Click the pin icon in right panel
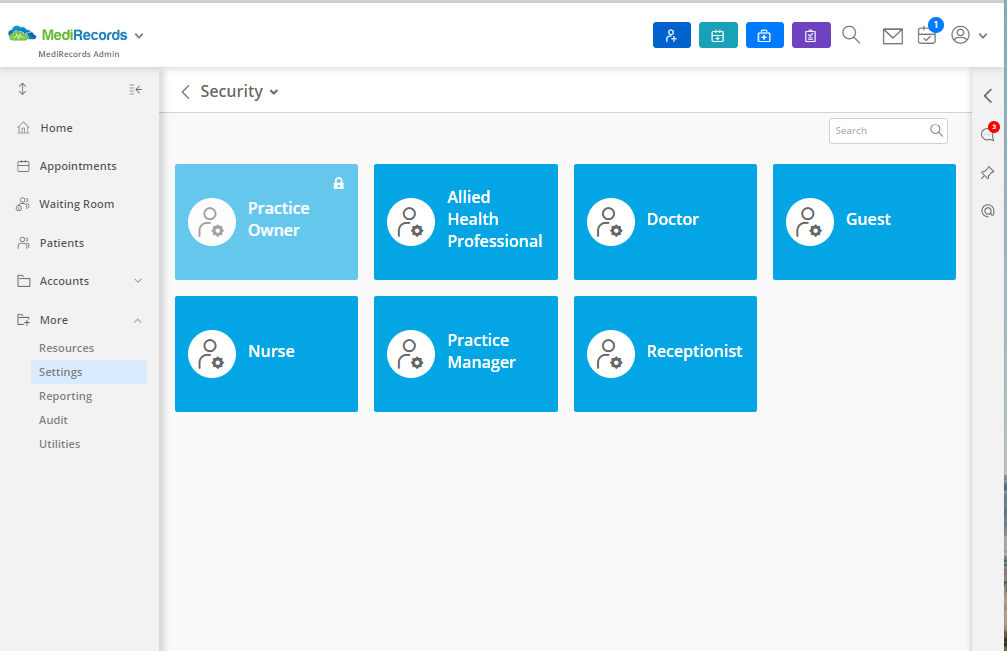 (987, 173)
